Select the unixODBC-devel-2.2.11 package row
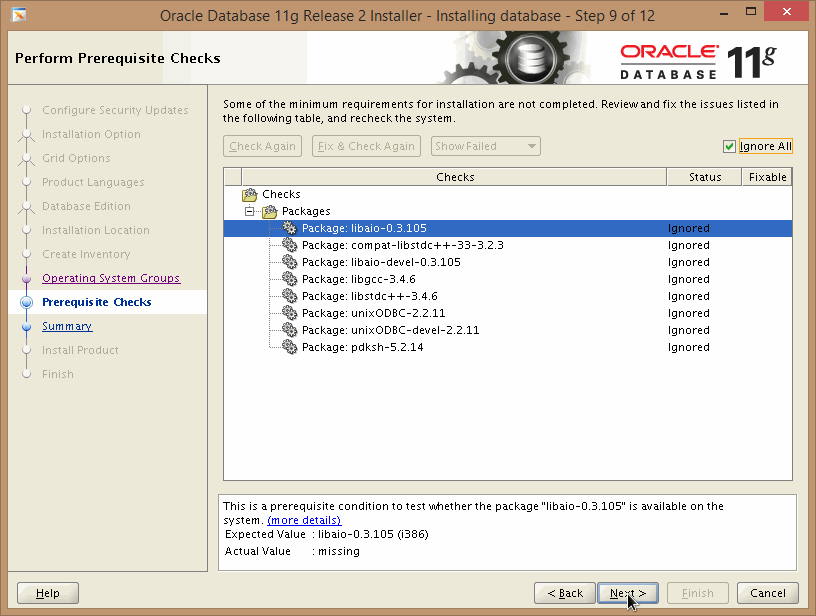The height and width of the screenshot is (616, 816). point(390,330)
